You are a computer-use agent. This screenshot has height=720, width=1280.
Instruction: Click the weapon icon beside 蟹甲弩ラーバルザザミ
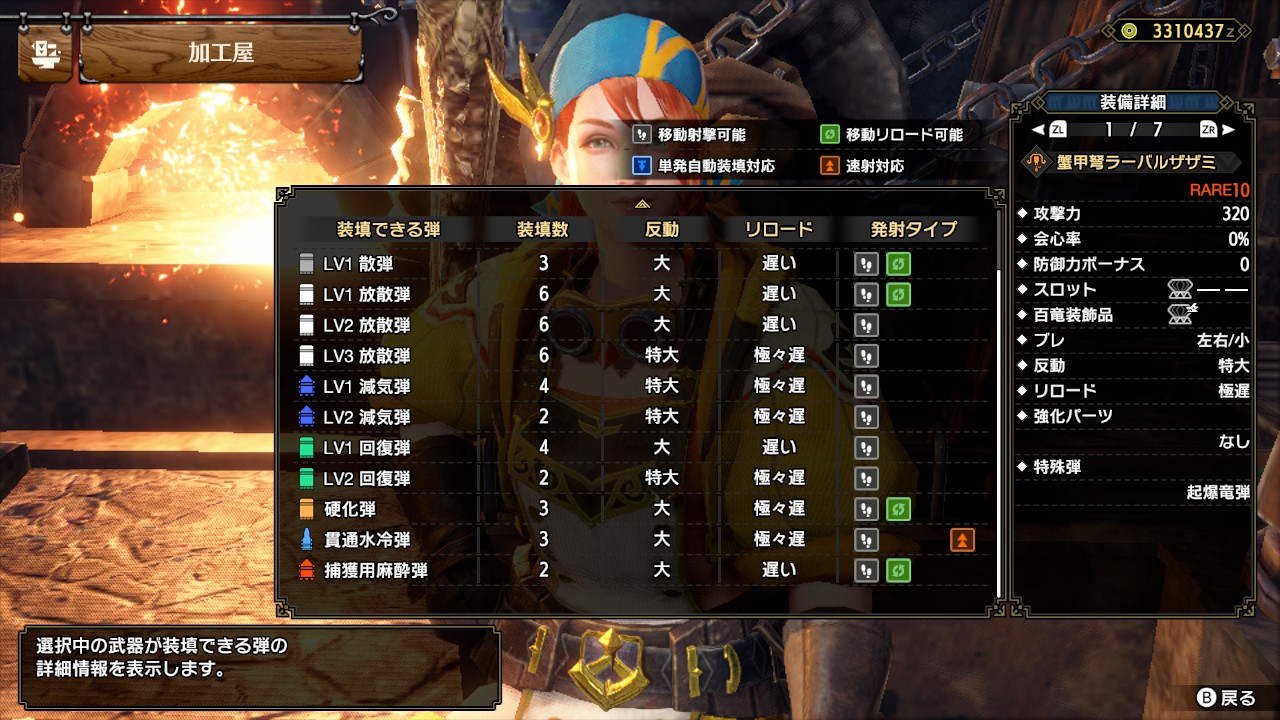click(1038, 163)
